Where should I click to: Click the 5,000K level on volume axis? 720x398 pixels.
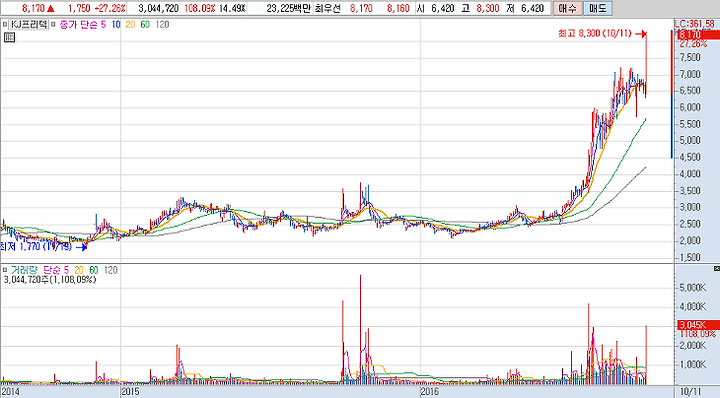(x=692, y=287)
